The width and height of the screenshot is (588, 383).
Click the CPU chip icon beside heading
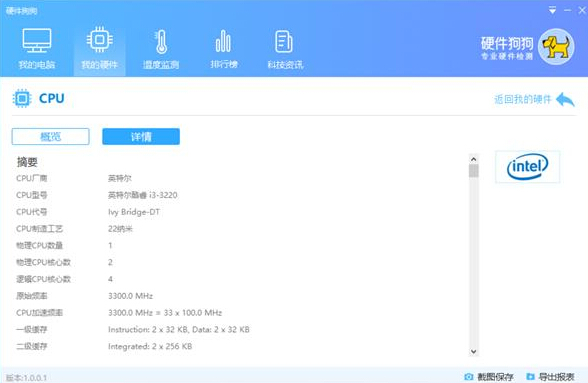click(22, 99)
